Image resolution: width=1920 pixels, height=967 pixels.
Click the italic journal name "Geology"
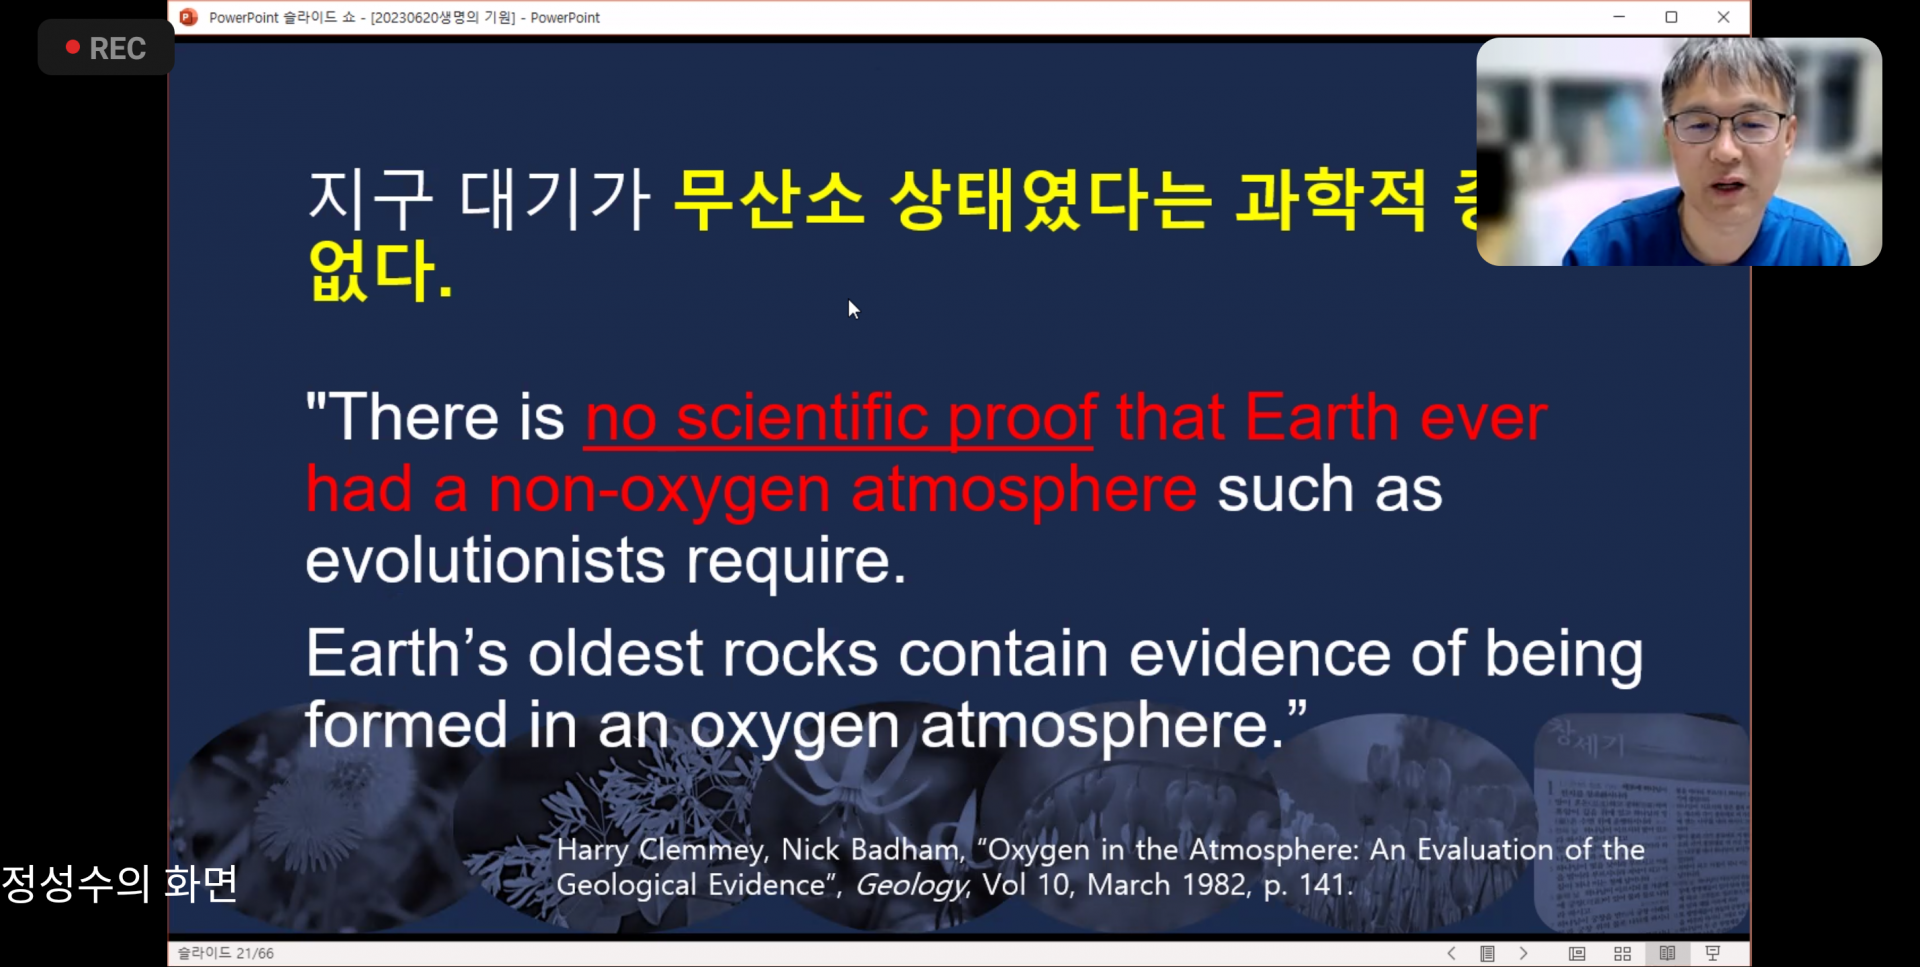click(x=913, y=886)
